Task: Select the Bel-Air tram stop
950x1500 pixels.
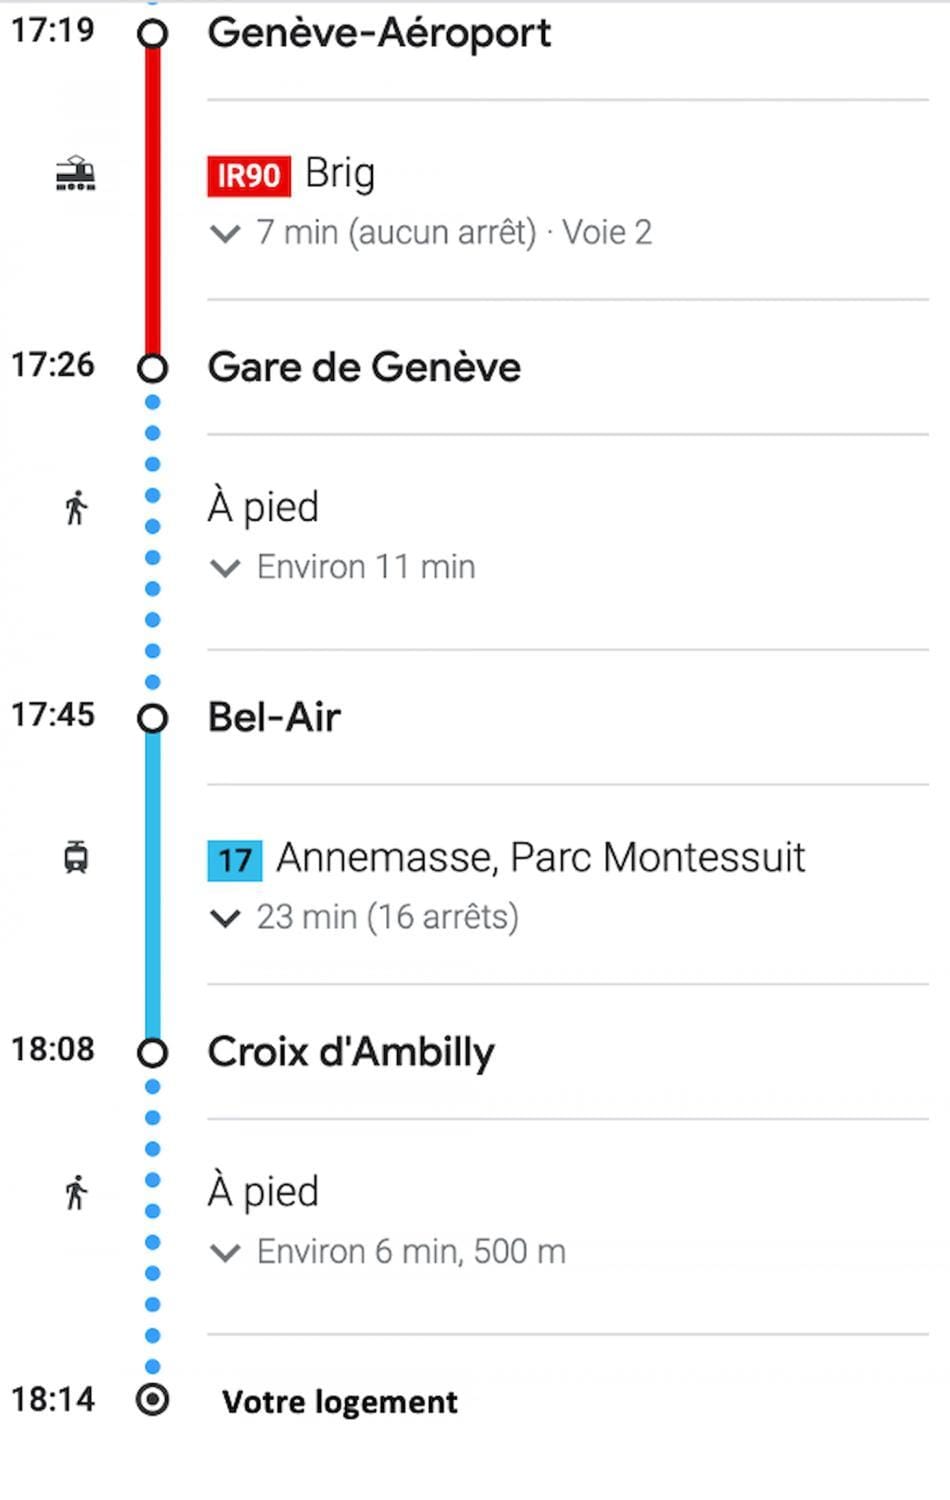Action: [x=274, y=717]
